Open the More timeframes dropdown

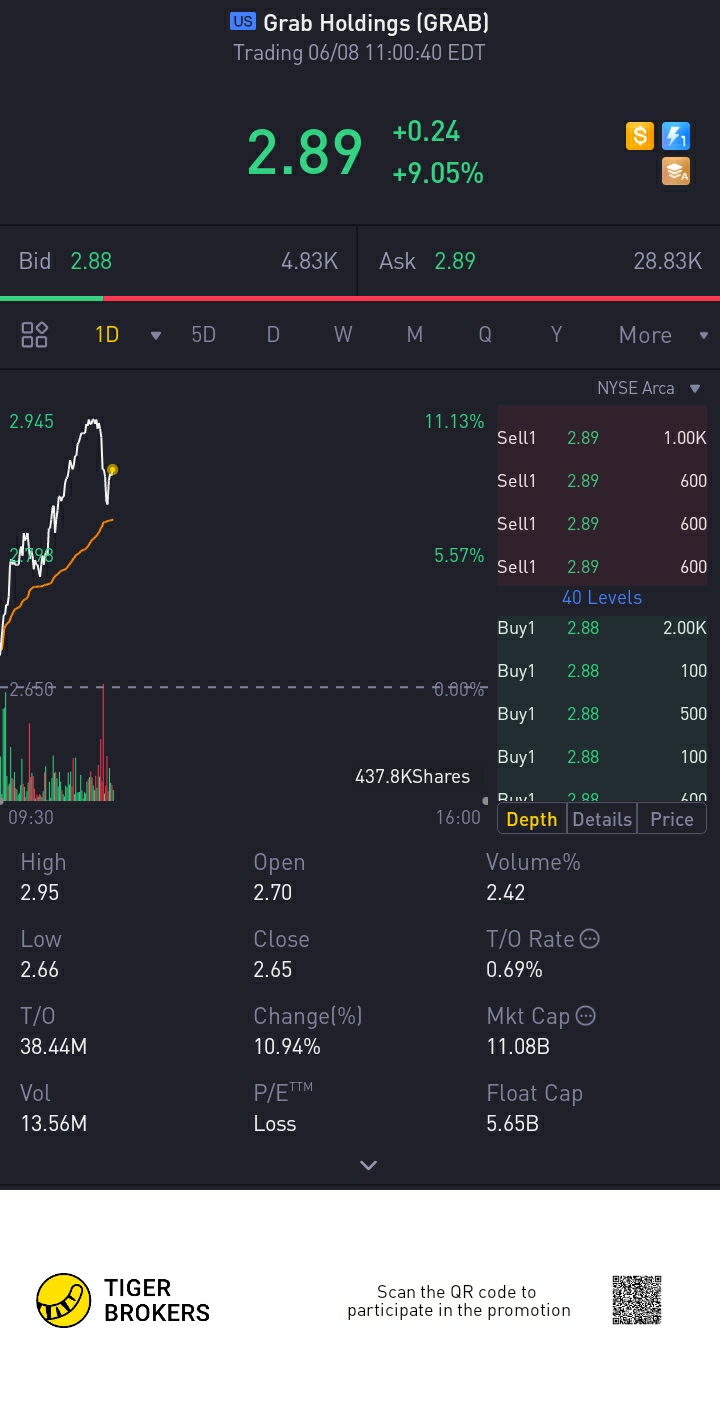pyautogui.click(x=663, y=335)
